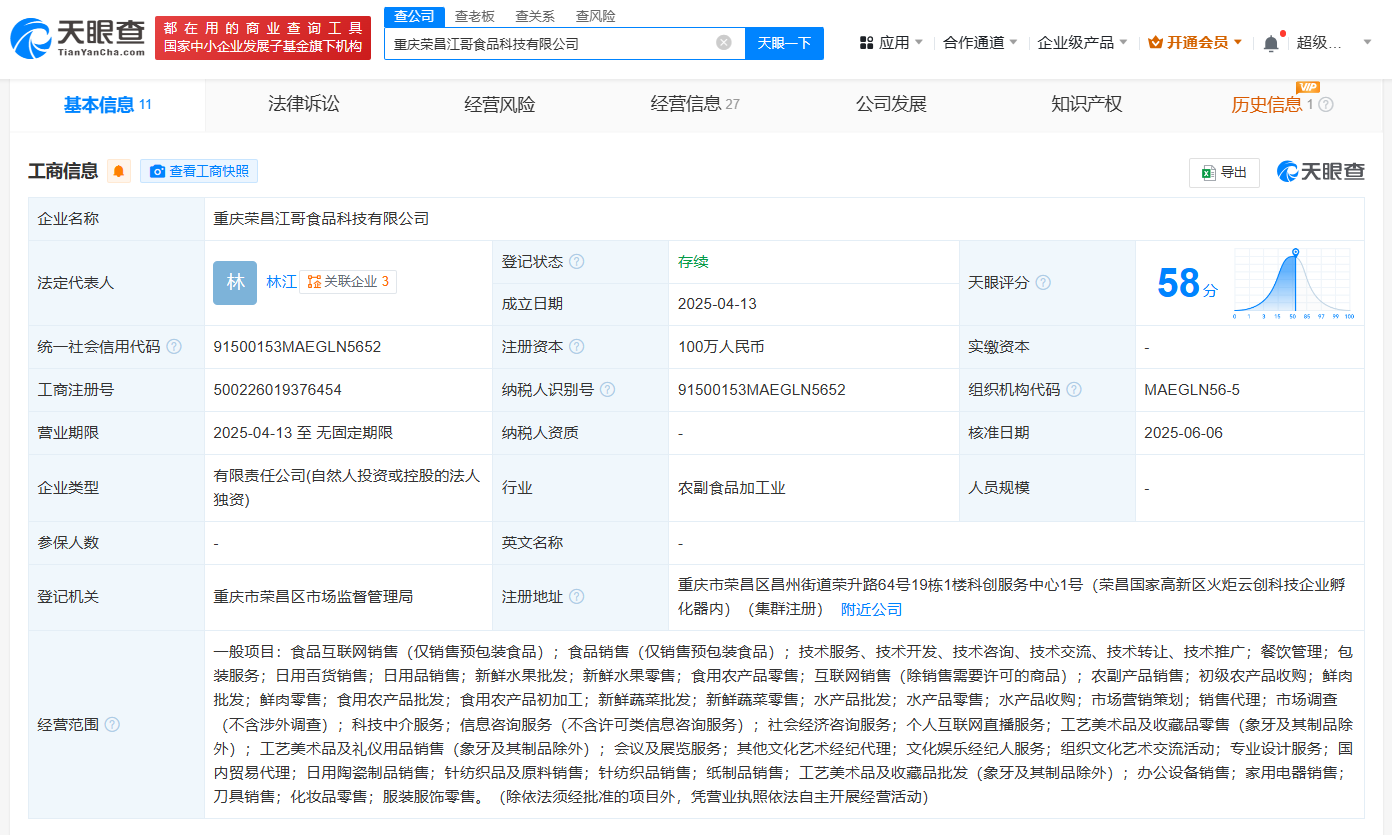Switch to the 基本信息 tab
The width and height of the screenshot is (1392, 835).
click(x=108, y=104)
